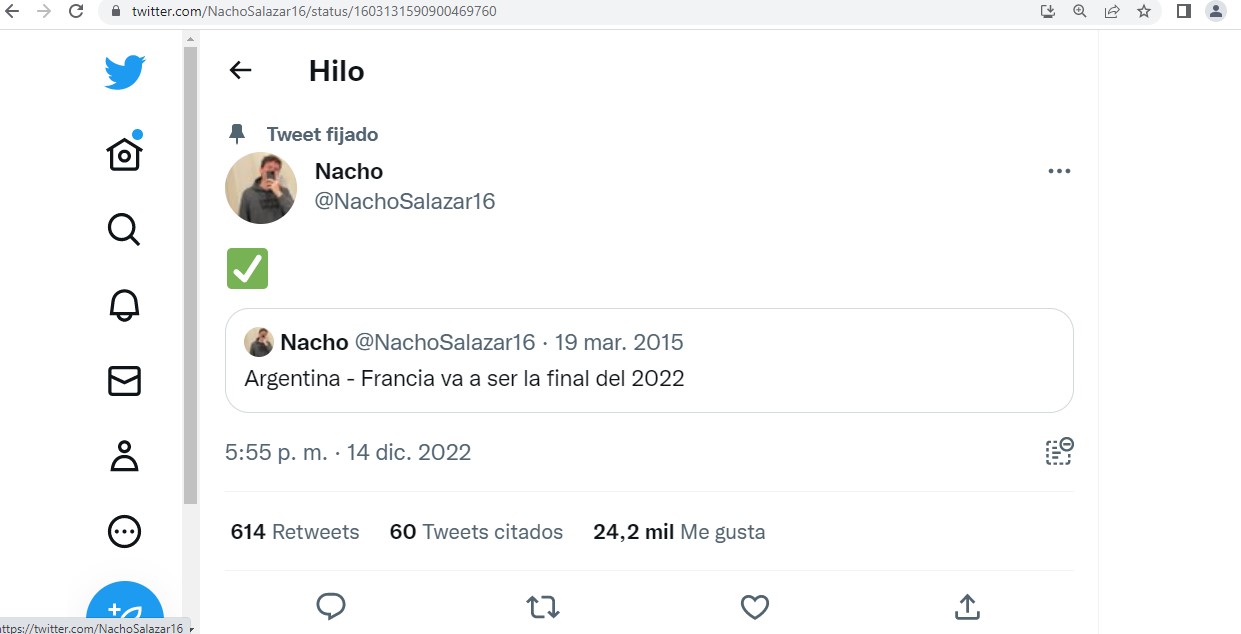Like the tweet with the heart
1241x634 pixels.
[754, 606]
